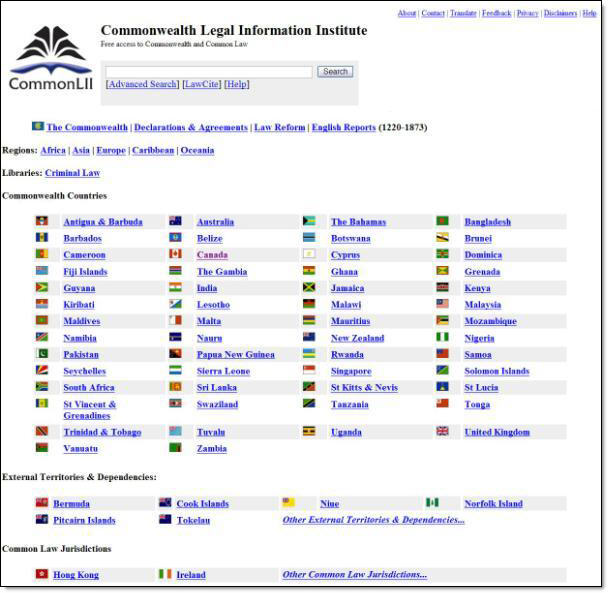Focus the search text field
This screenshot has width=608, height=593.
click(x=209, y=72)
